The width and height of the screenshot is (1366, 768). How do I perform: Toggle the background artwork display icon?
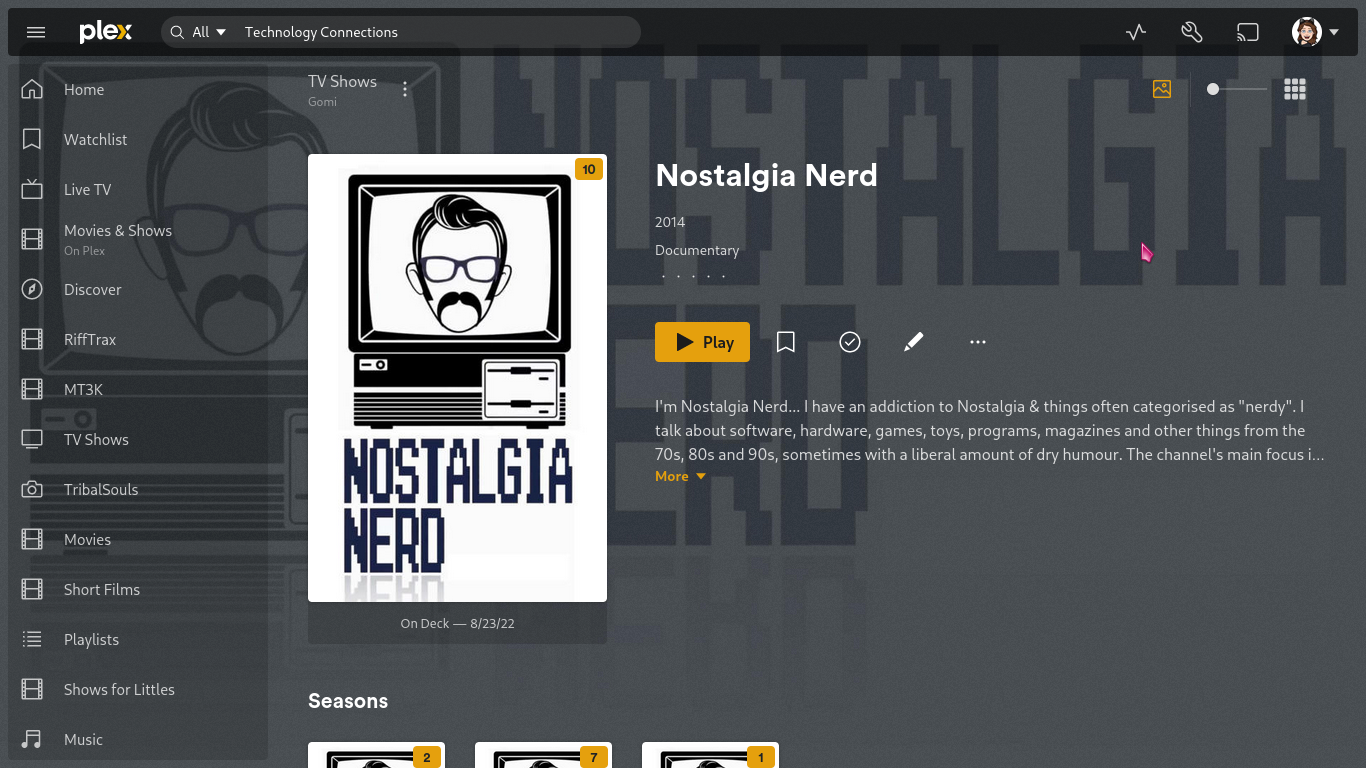1161,89
